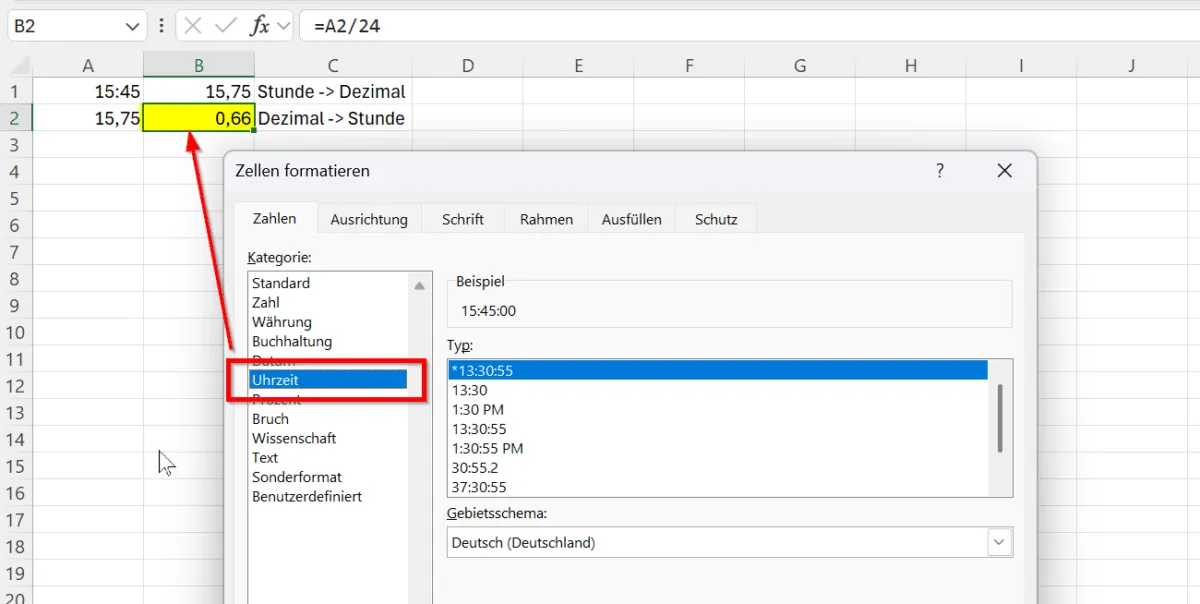Click the help question mark in the dialog

[939, 171]
